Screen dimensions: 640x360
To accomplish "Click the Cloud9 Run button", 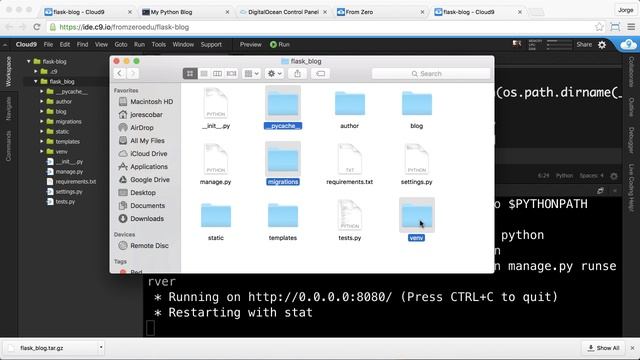I will pyautogui.click(x=280, y=44).
